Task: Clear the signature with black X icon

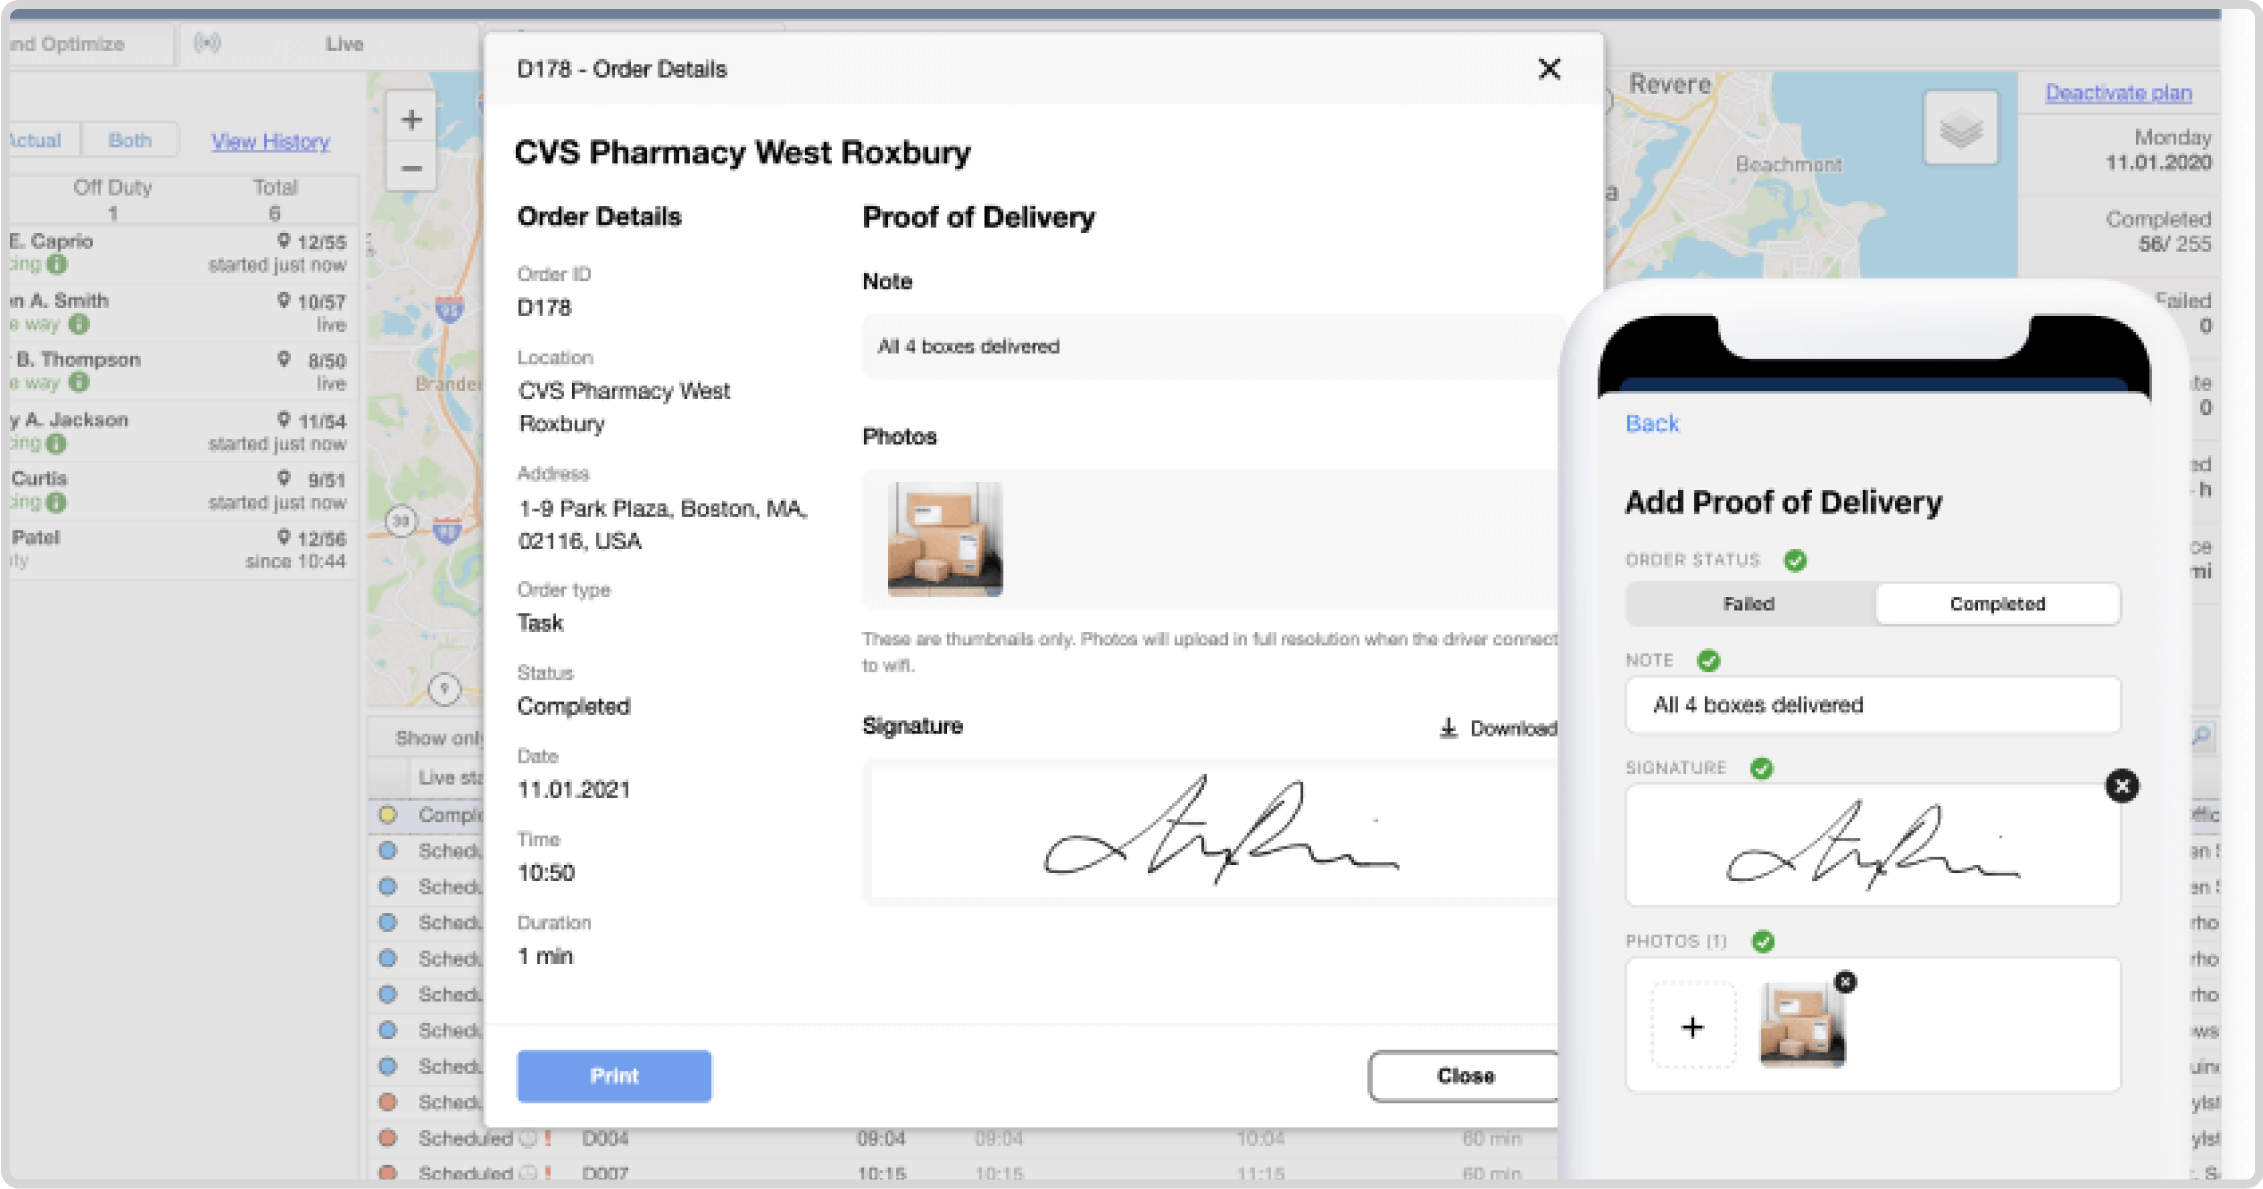Action: tap(2122, 786)
